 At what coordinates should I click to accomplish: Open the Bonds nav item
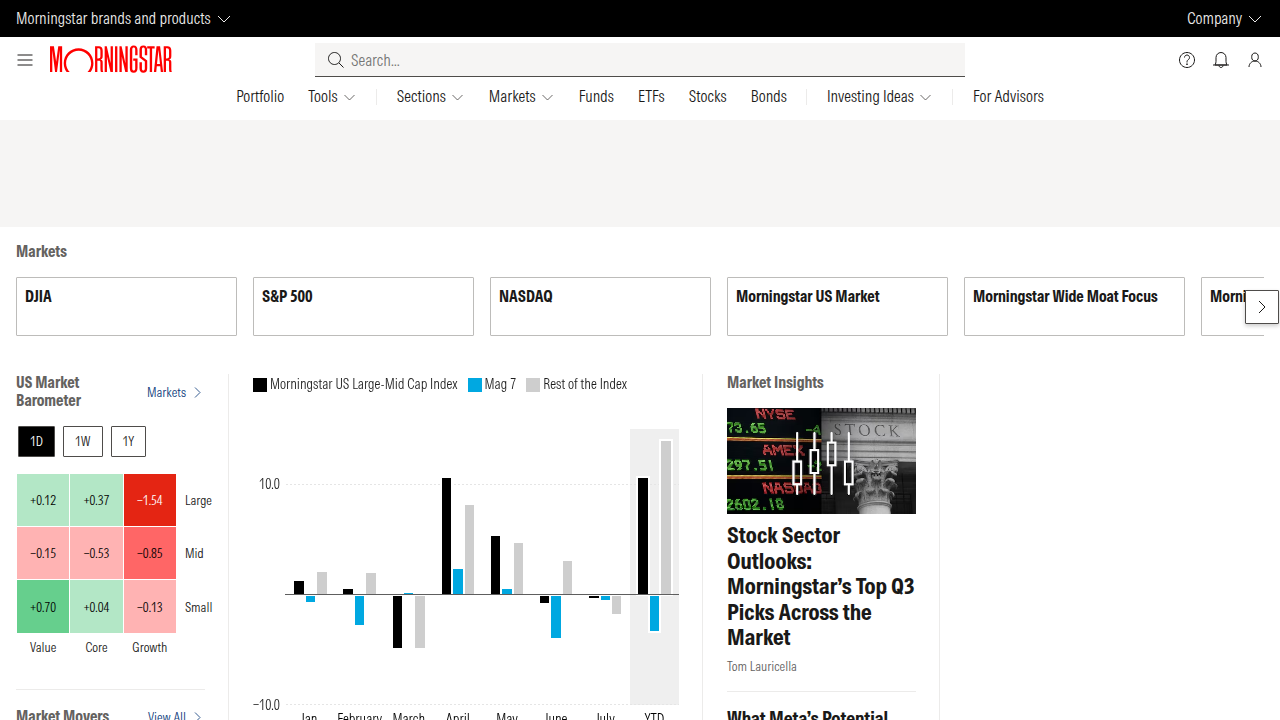click(769, 97)
